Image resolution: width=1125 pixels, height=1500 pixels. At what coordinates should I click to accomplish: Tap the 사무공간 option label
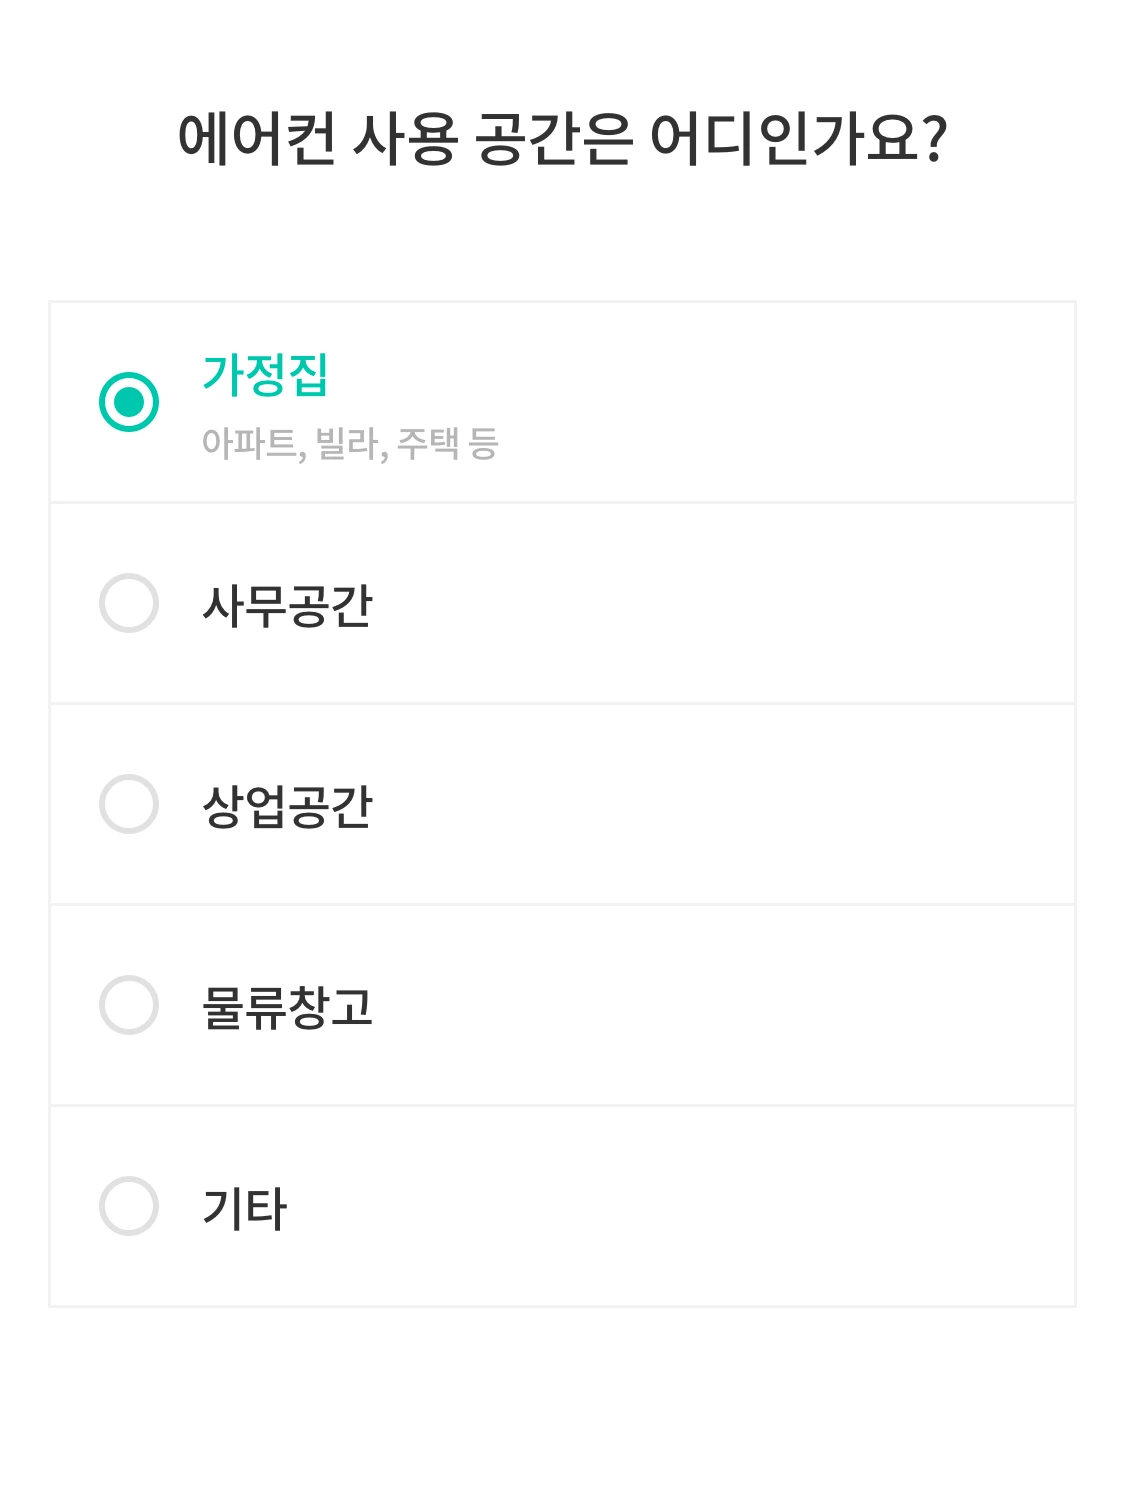click(x=287, y=606)
